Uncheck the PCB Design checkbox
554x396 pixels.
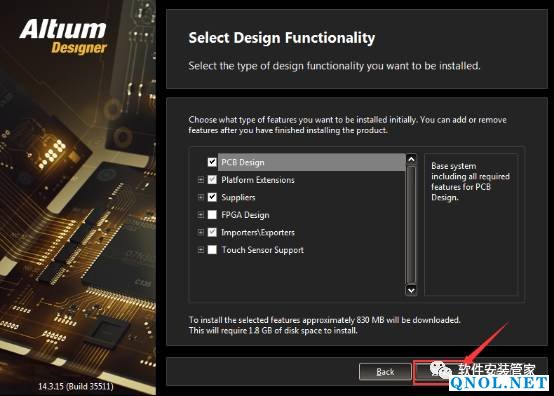coord(212,162)
